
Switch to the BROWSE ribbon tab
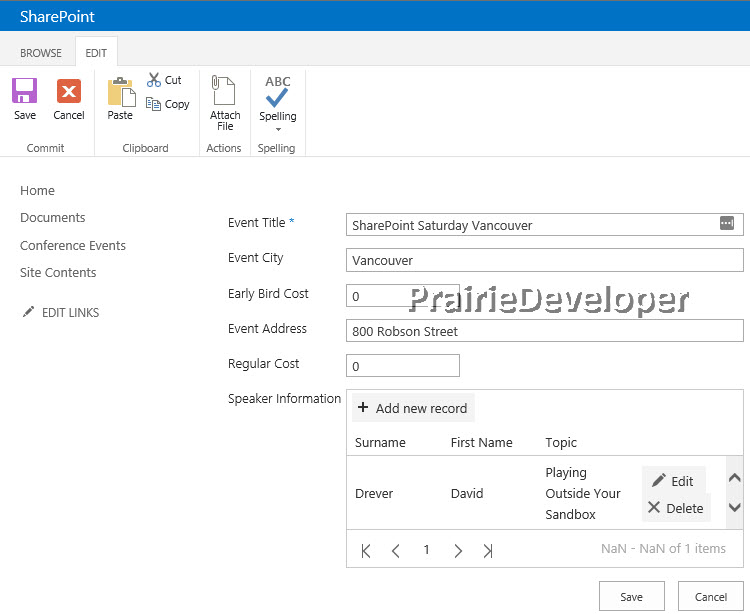point(41,53)
